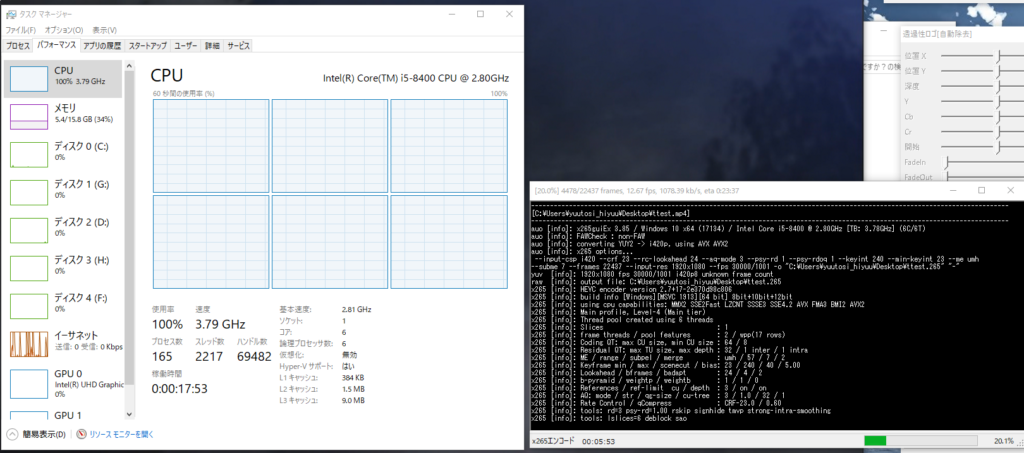Viewport: 1024px width, 453px height.
Task: Click the sidebar scrollbar down arrow
Action: point(129,414)
